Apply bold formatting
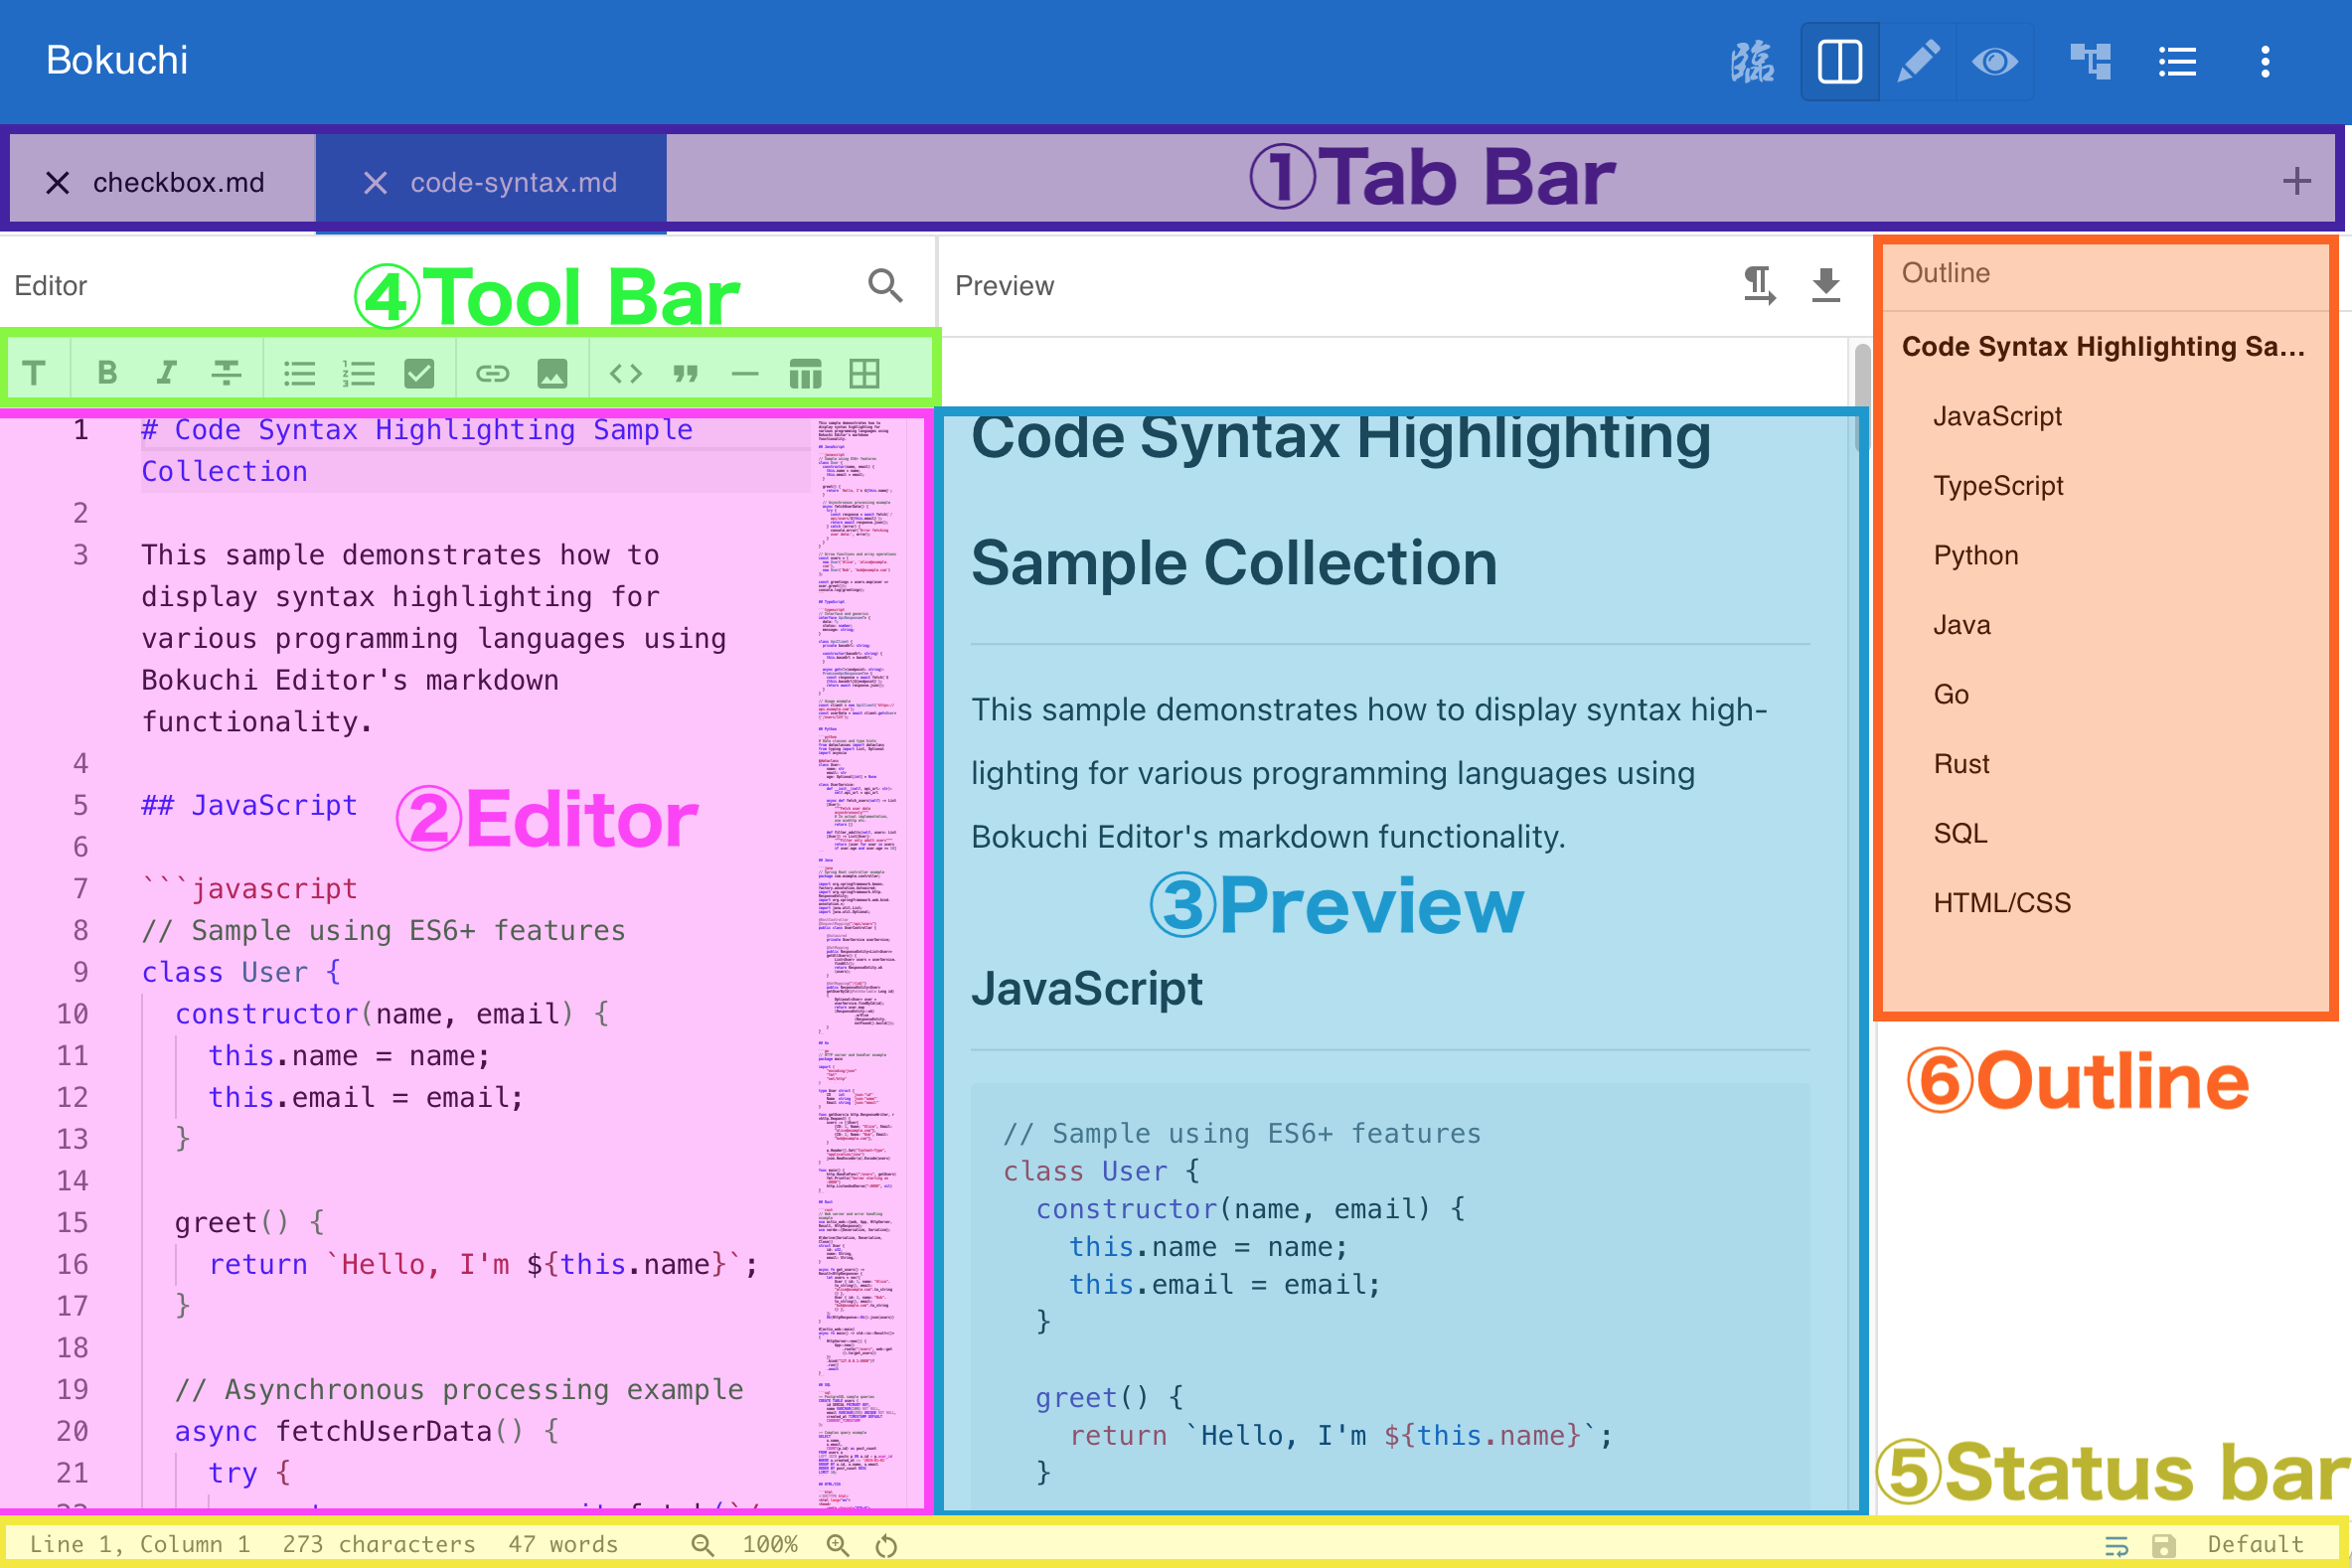The height and width of the screenshot is (1568, 2352). pos(107,373)
